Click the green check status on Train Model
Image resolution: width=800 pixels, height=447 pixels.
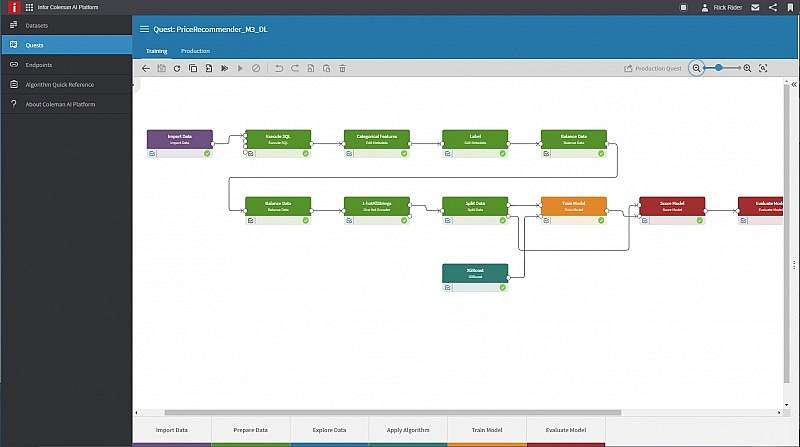(x=601, y=220)
